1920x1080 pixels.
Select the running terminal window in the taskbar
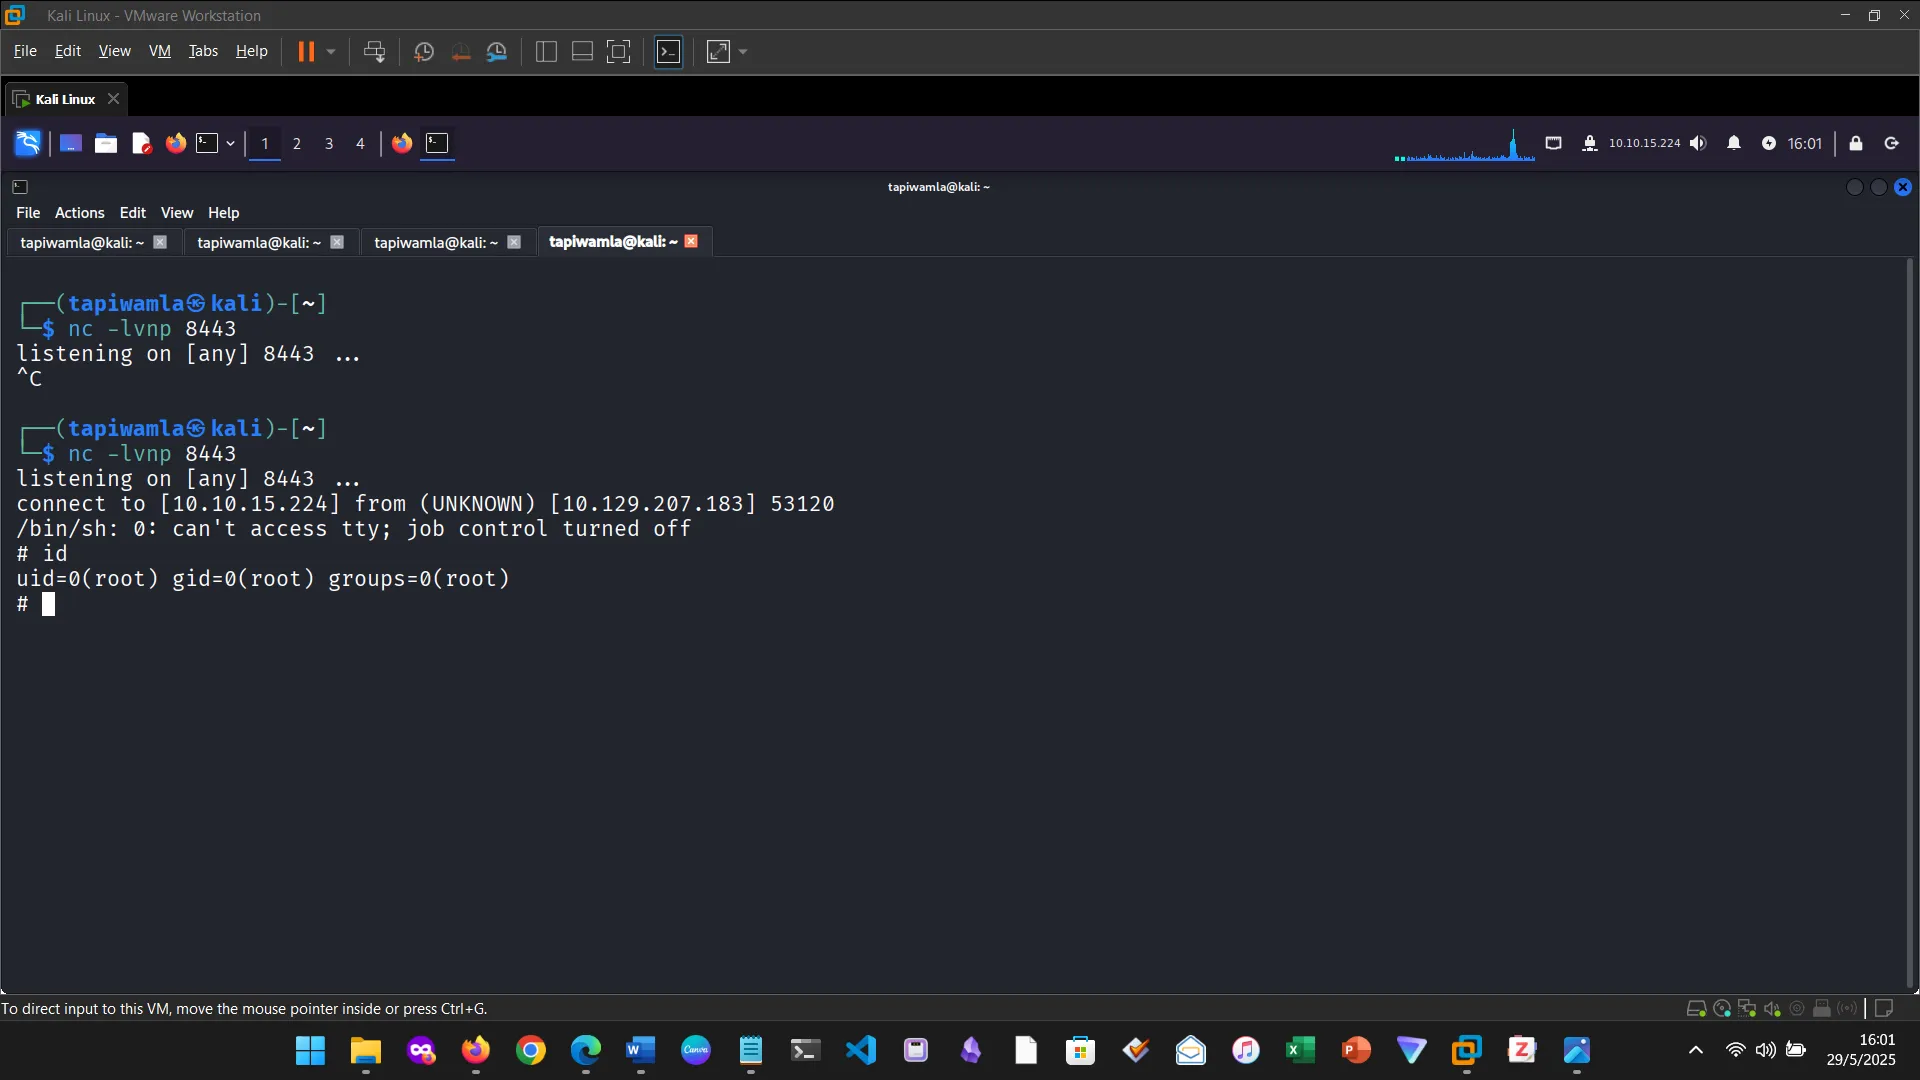tap(437, 143)
